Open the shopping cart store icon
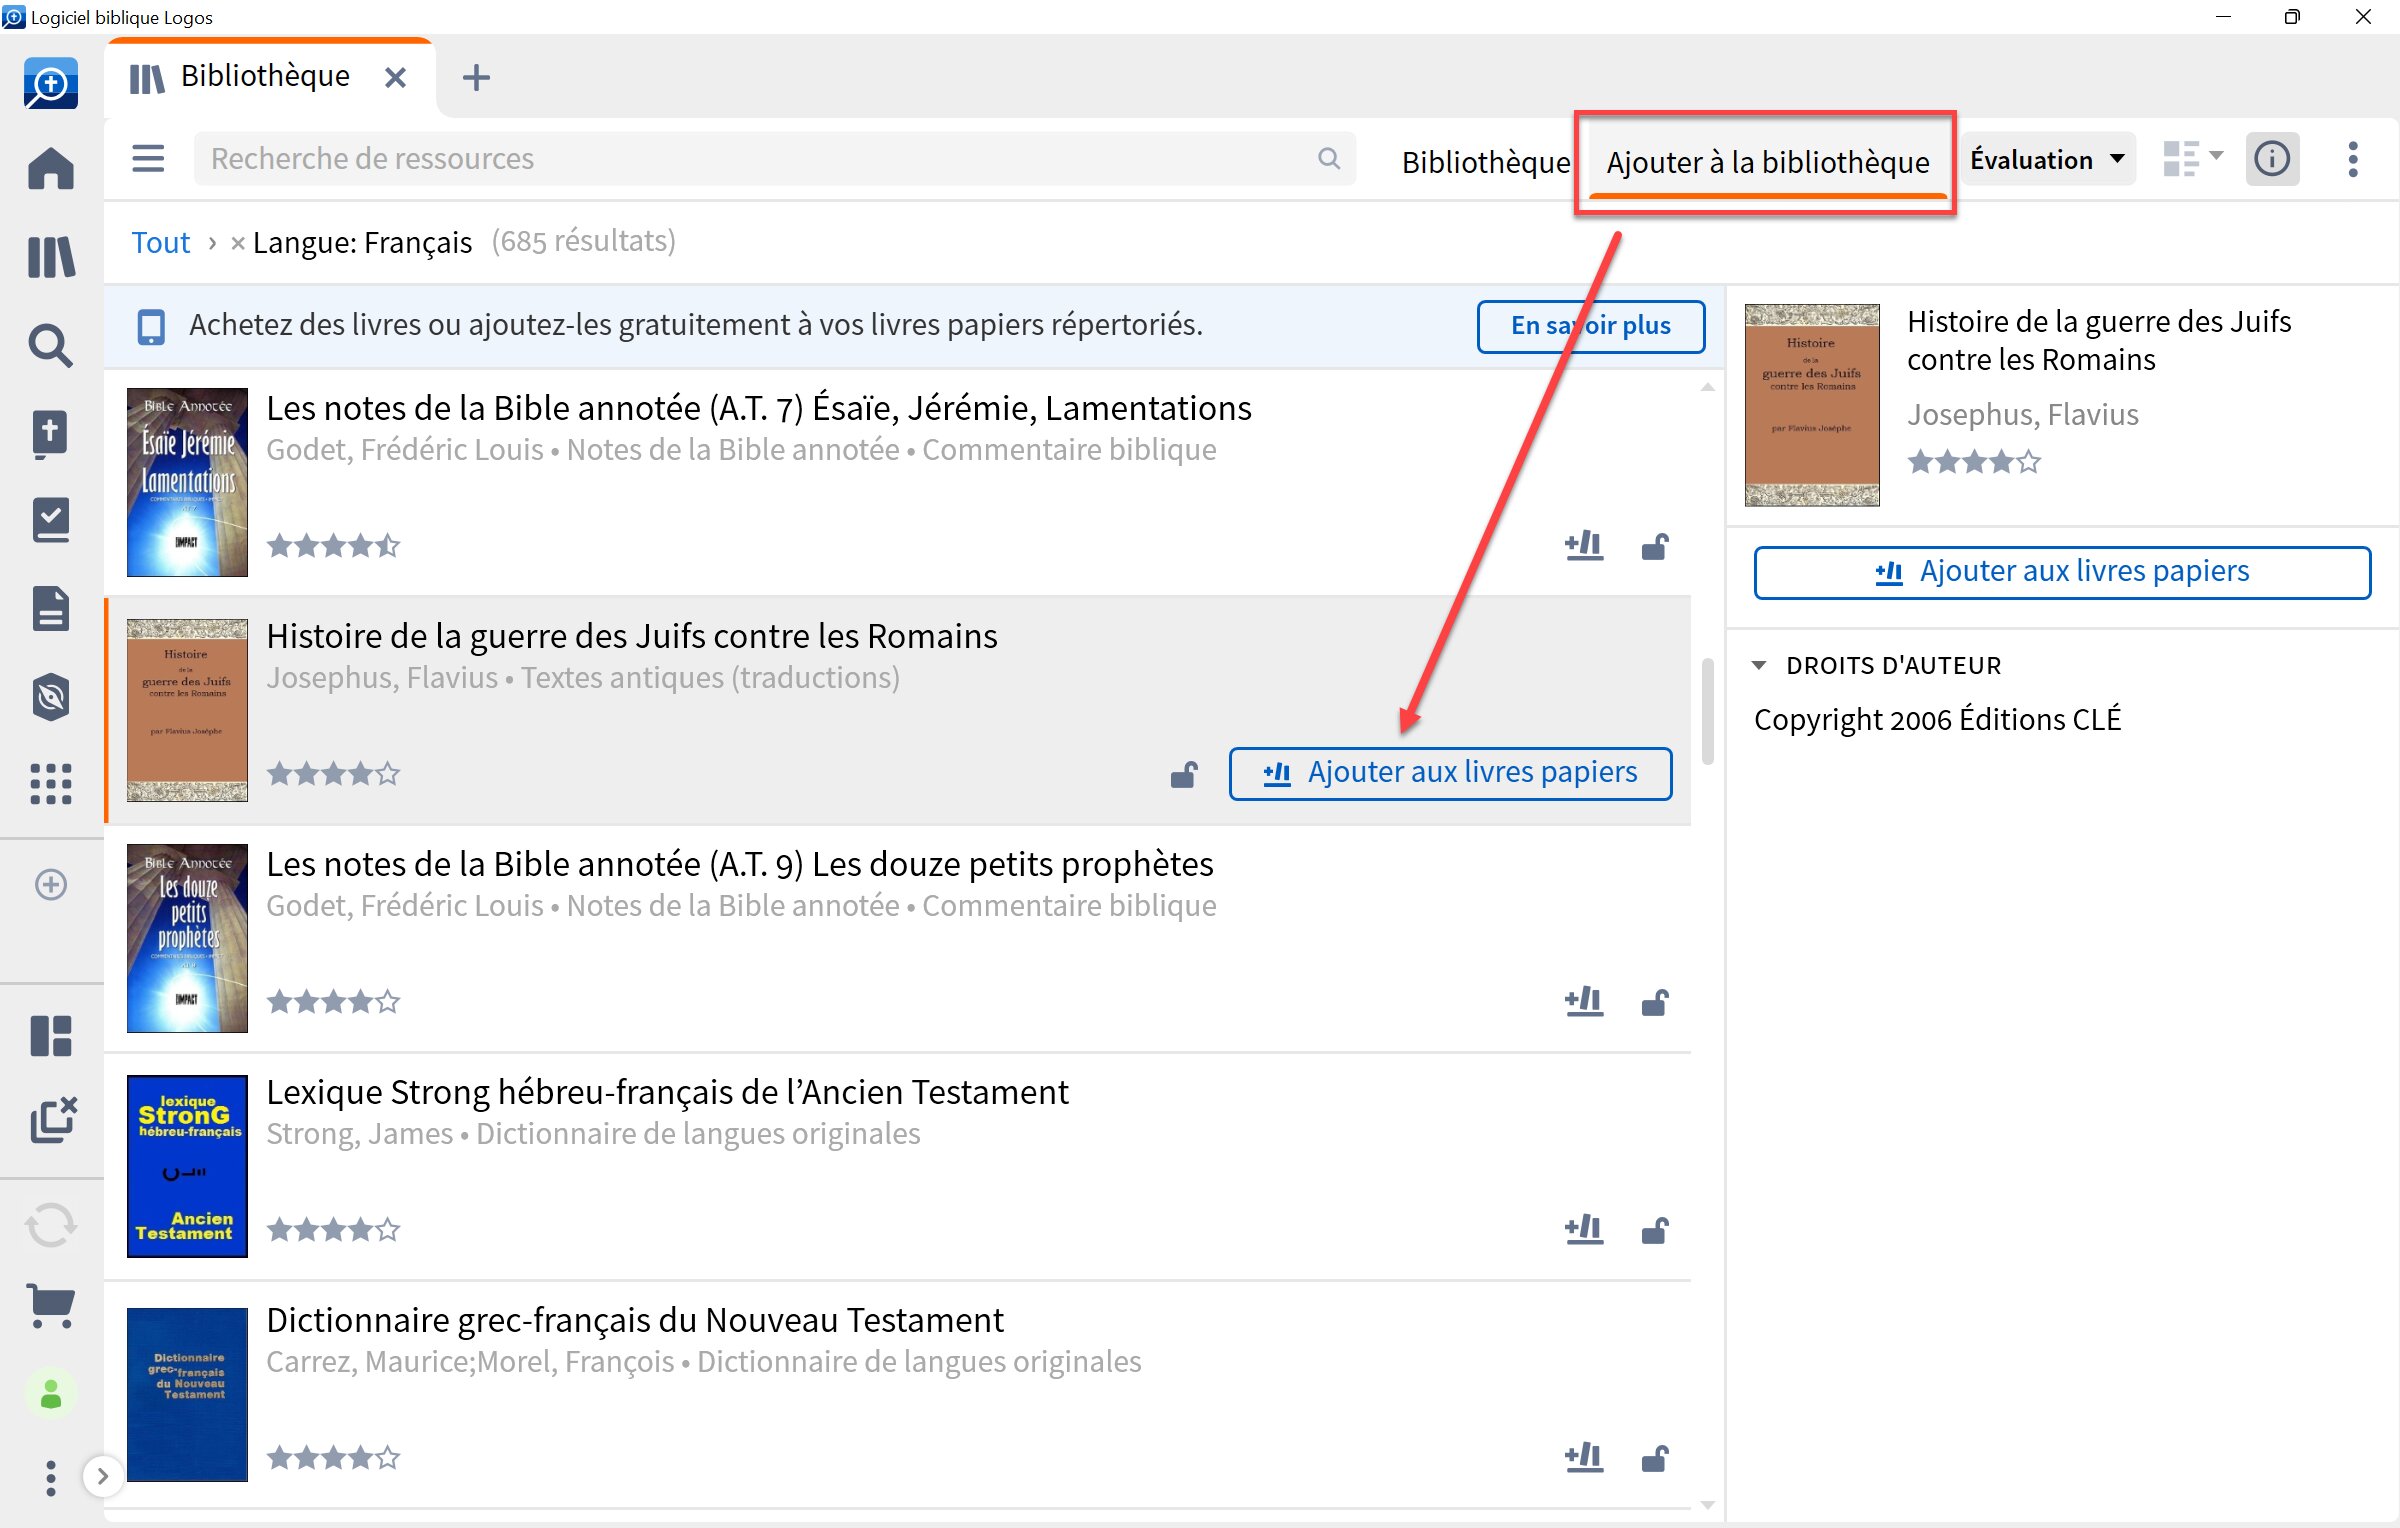 51,1305
